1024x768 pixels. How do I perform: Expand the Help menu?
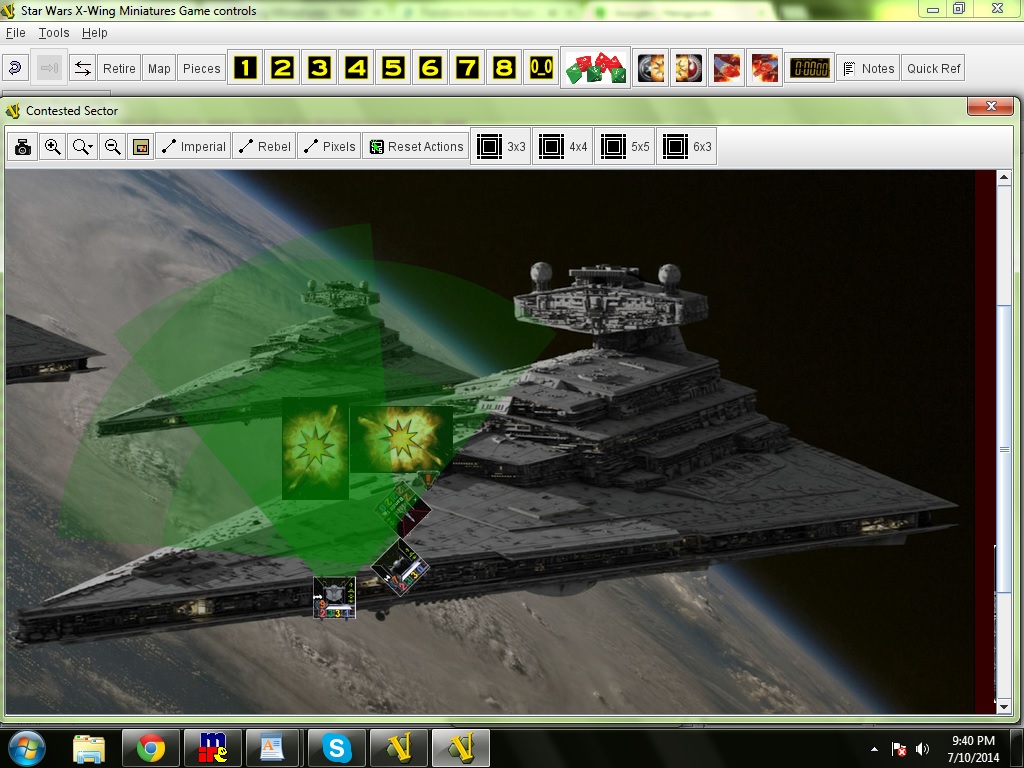pyautogui.click(x=94, y=33)
